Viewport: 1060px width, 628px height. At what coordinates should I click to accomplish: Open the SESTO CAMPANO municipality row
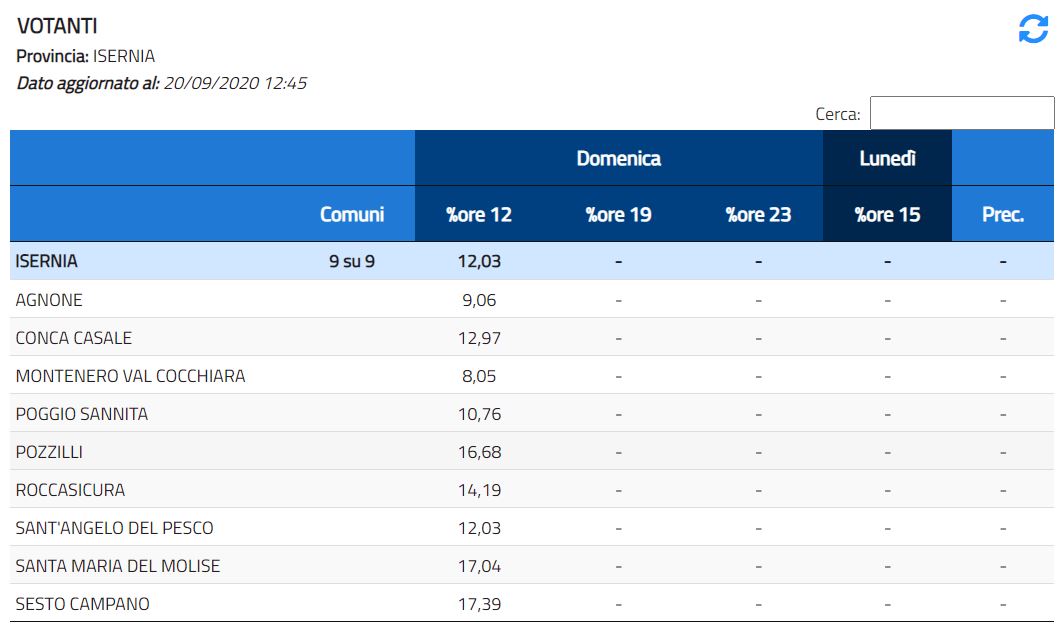tap(532, 603)
